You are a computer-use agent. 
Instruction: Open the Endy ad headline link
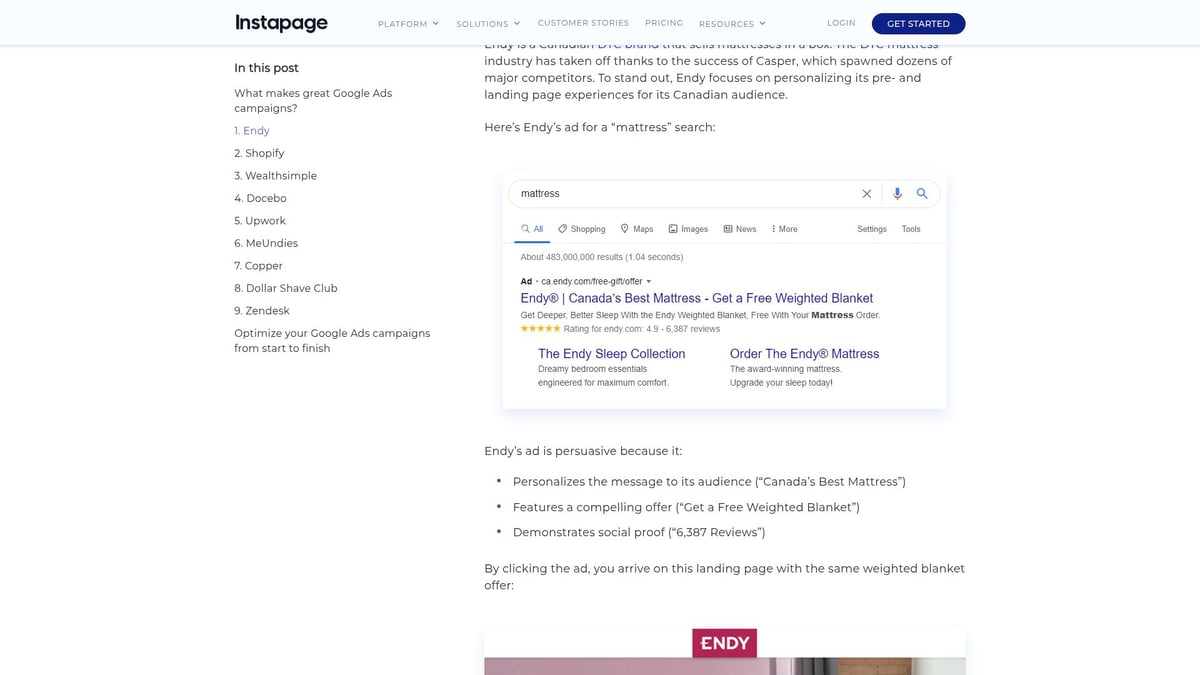click(697, 297)
